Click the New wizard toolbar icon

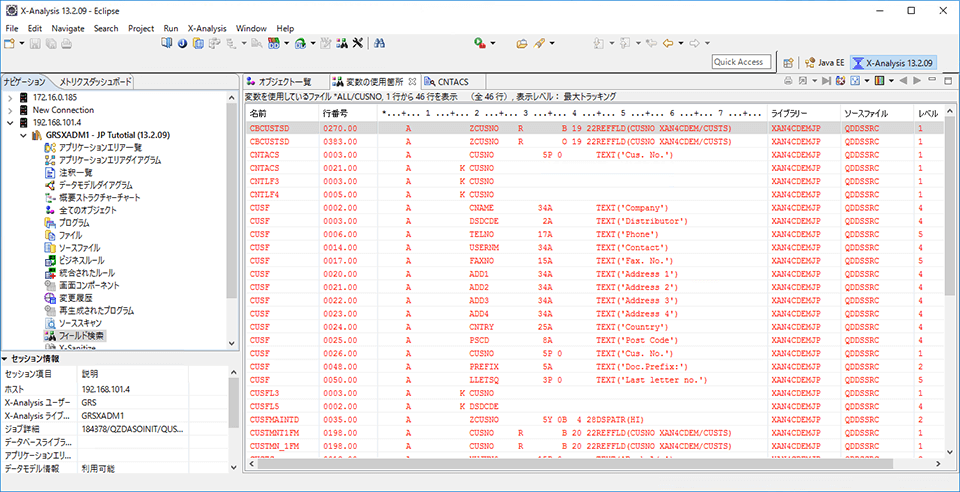[x=9, y=43]
